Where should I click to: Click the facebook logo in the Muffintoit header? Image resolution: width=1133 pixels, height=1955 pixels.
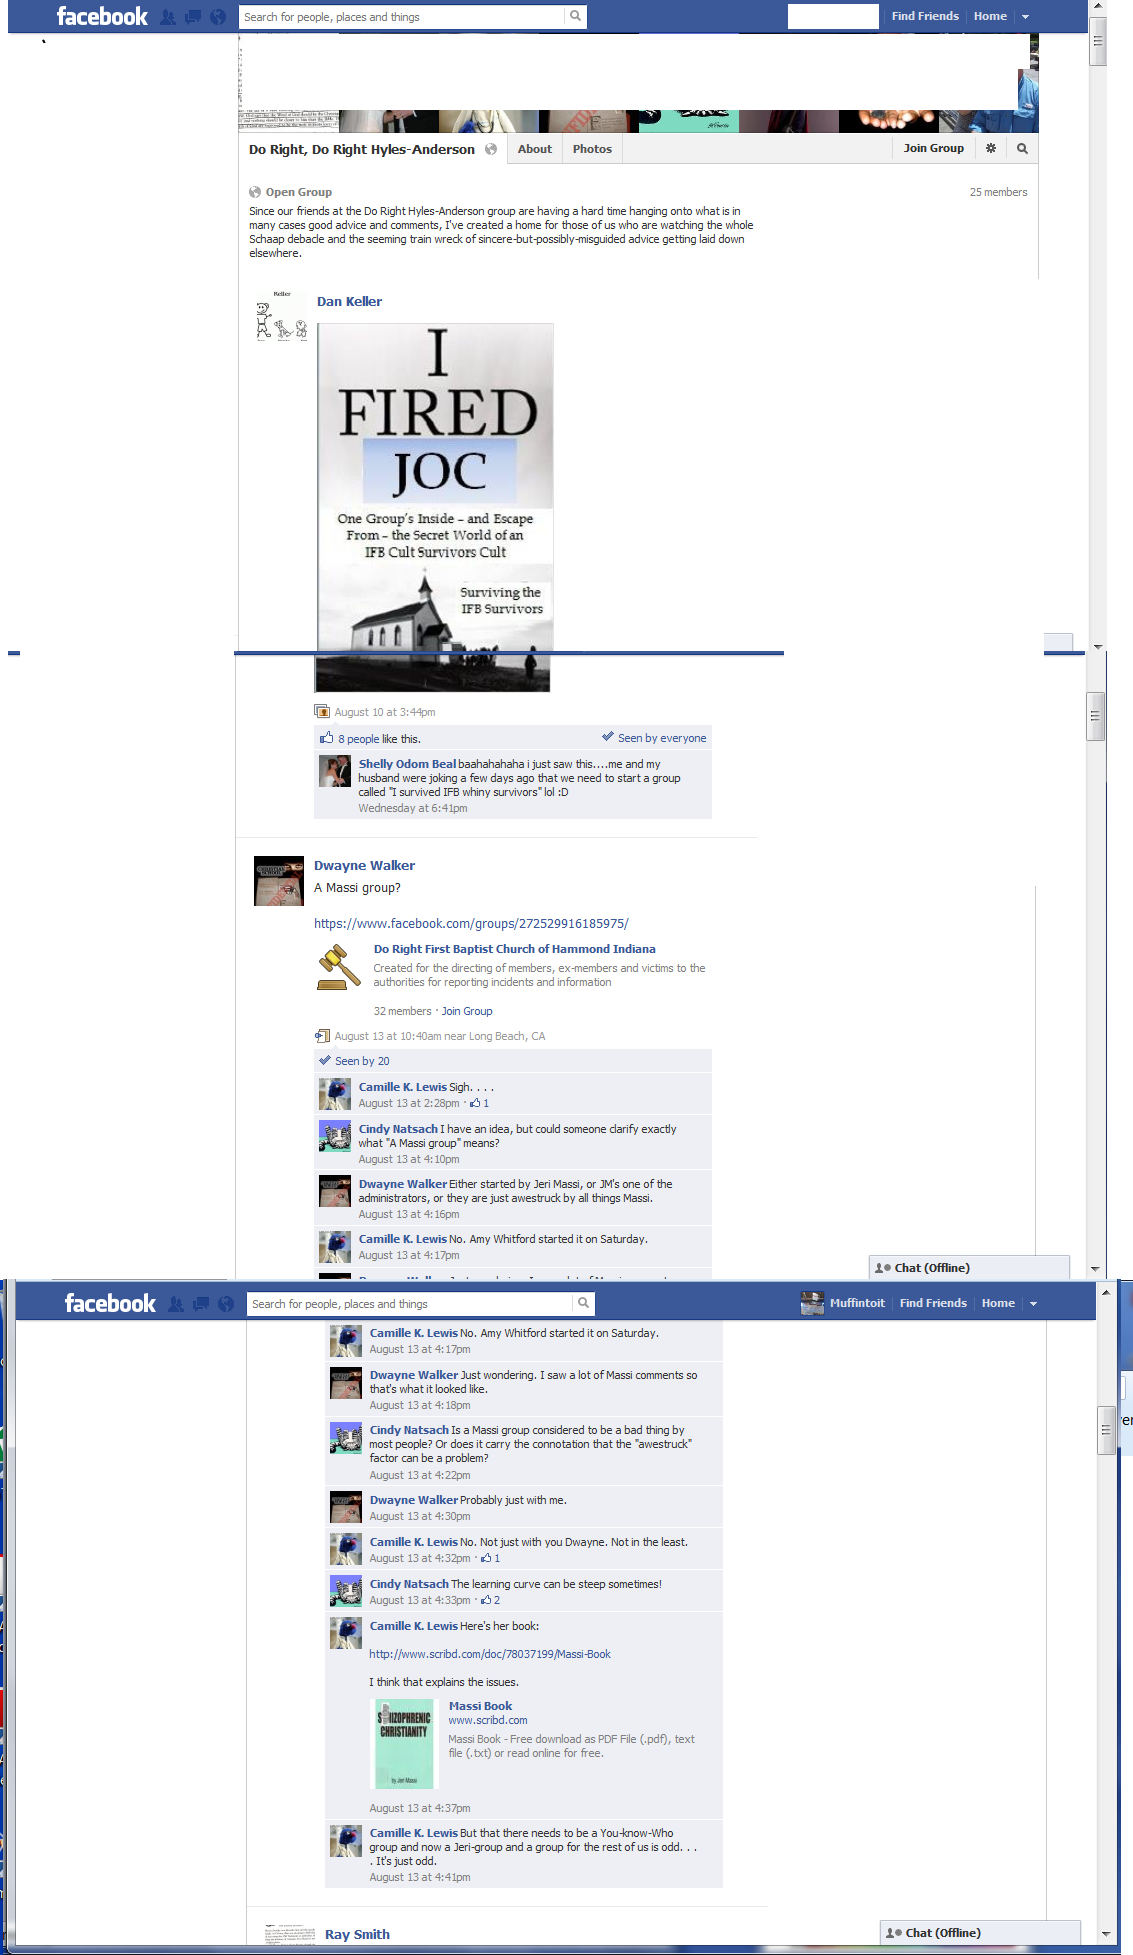click(x=110, y=1303)
